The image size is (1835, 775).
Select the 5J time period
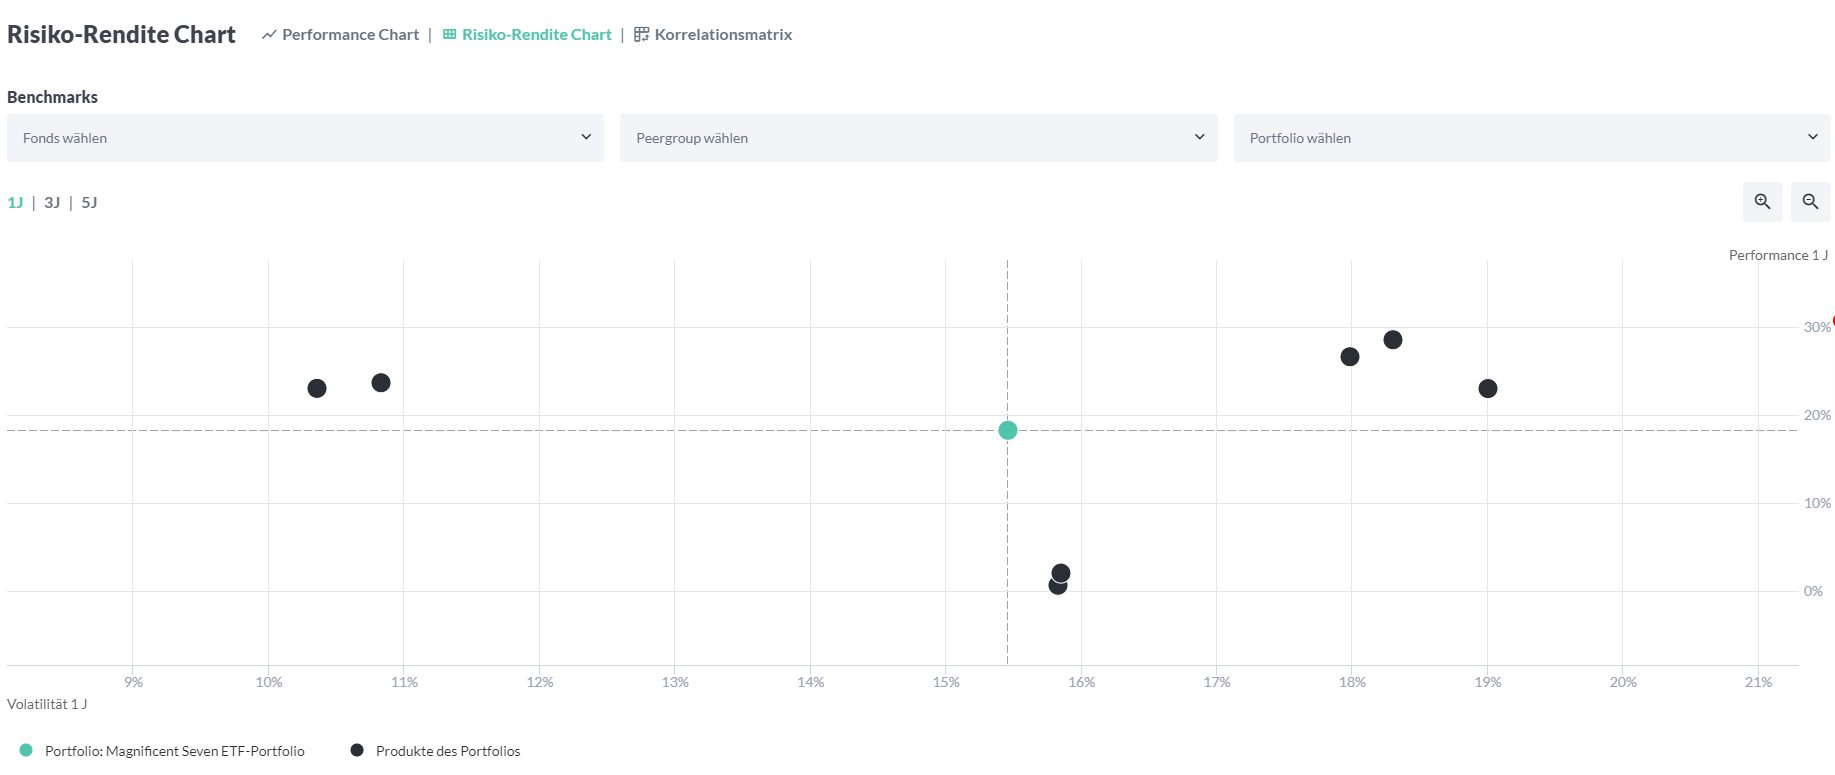(89, 203)
